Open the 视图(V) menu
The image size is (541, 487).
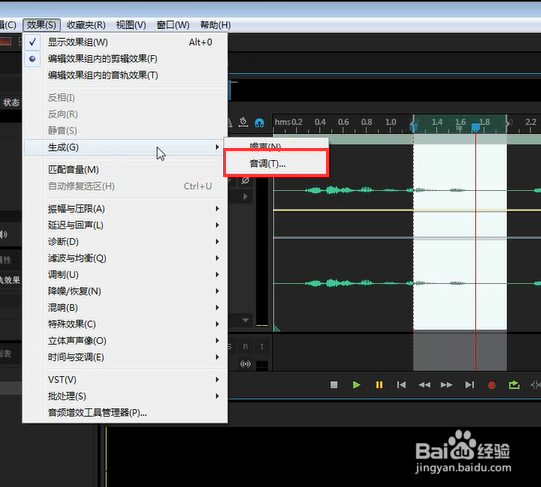pyautogui.click(x=131, y=25)
